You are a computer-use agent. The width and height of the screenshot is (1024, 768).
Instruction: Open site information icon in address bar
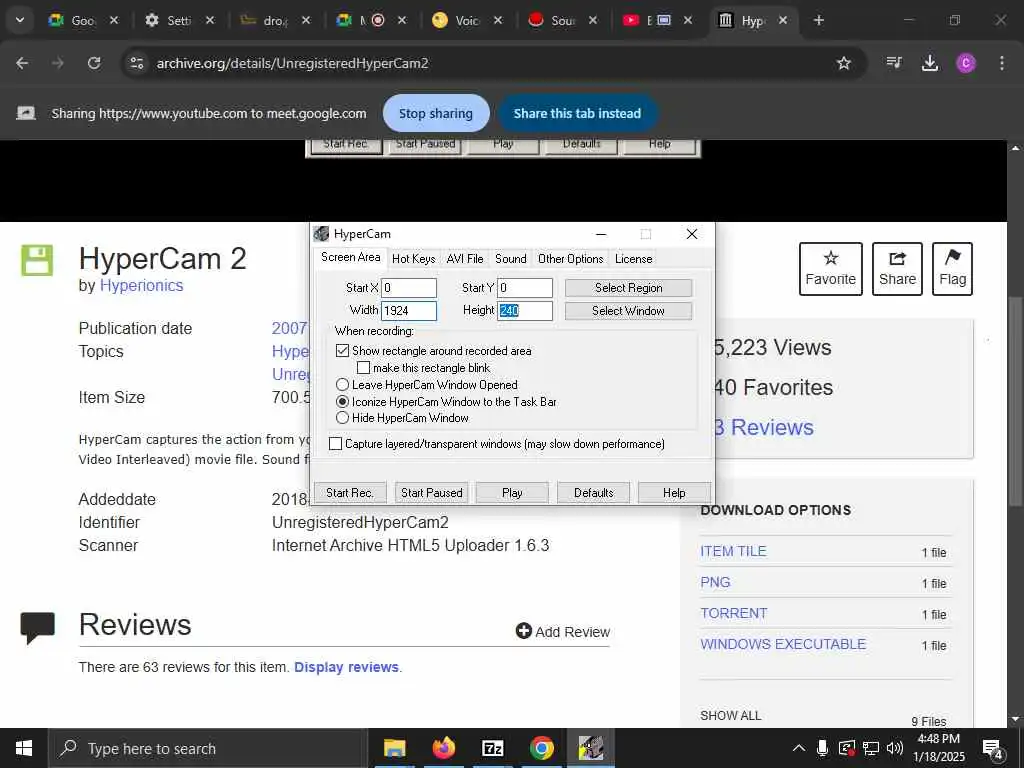[136, 63]
